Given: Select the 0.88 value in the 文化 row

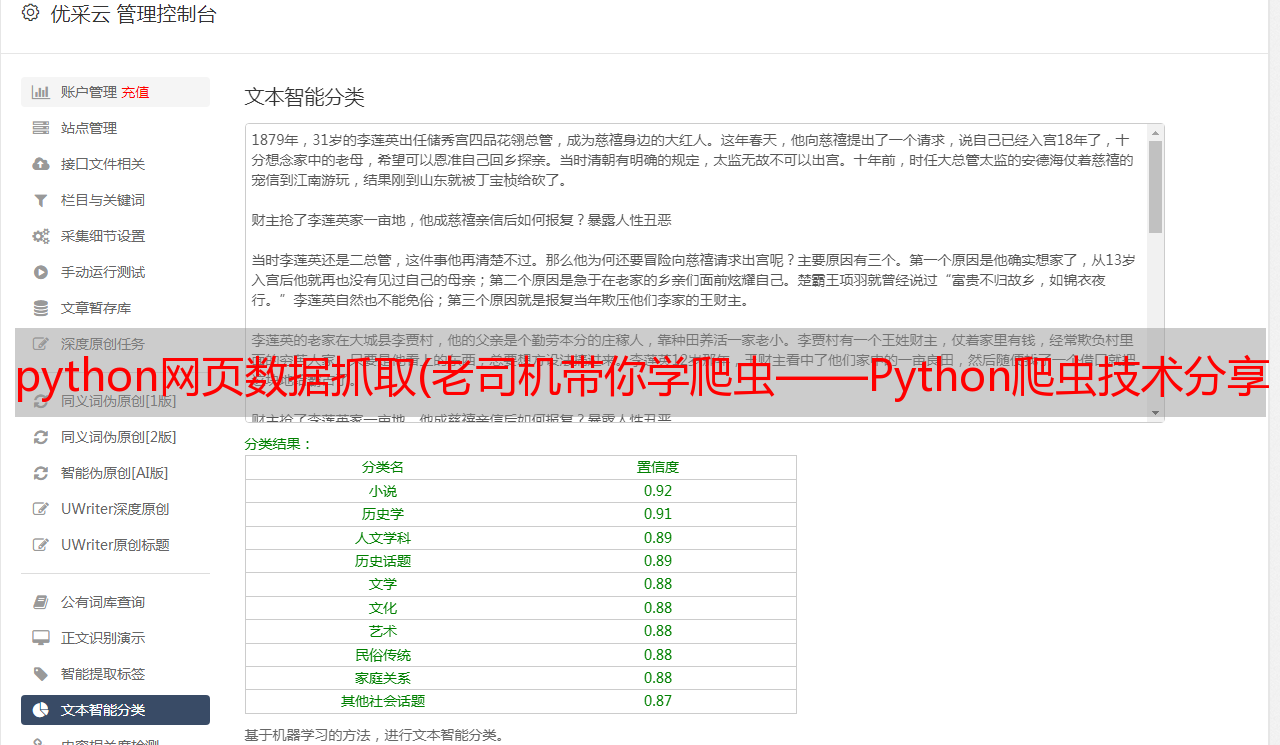Looking at the screenshot, I should 658,608.
